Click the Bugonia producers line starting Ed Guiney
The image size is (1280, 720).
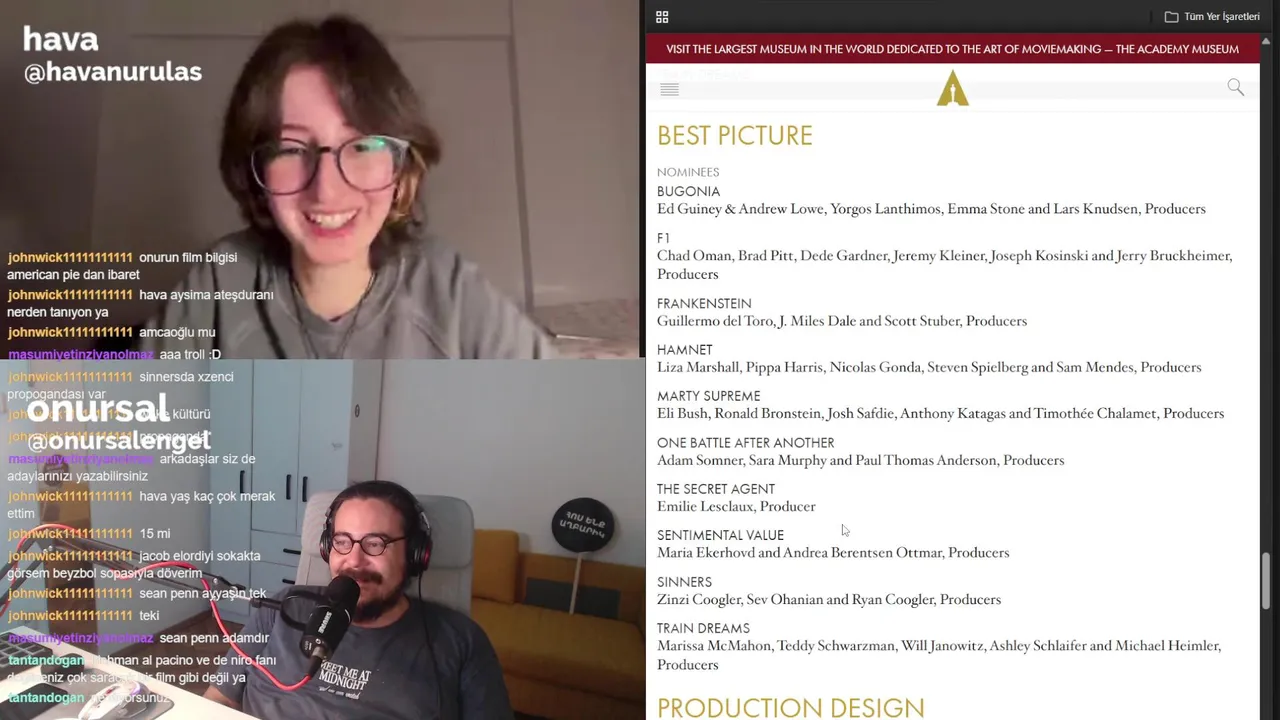(931, 209)
